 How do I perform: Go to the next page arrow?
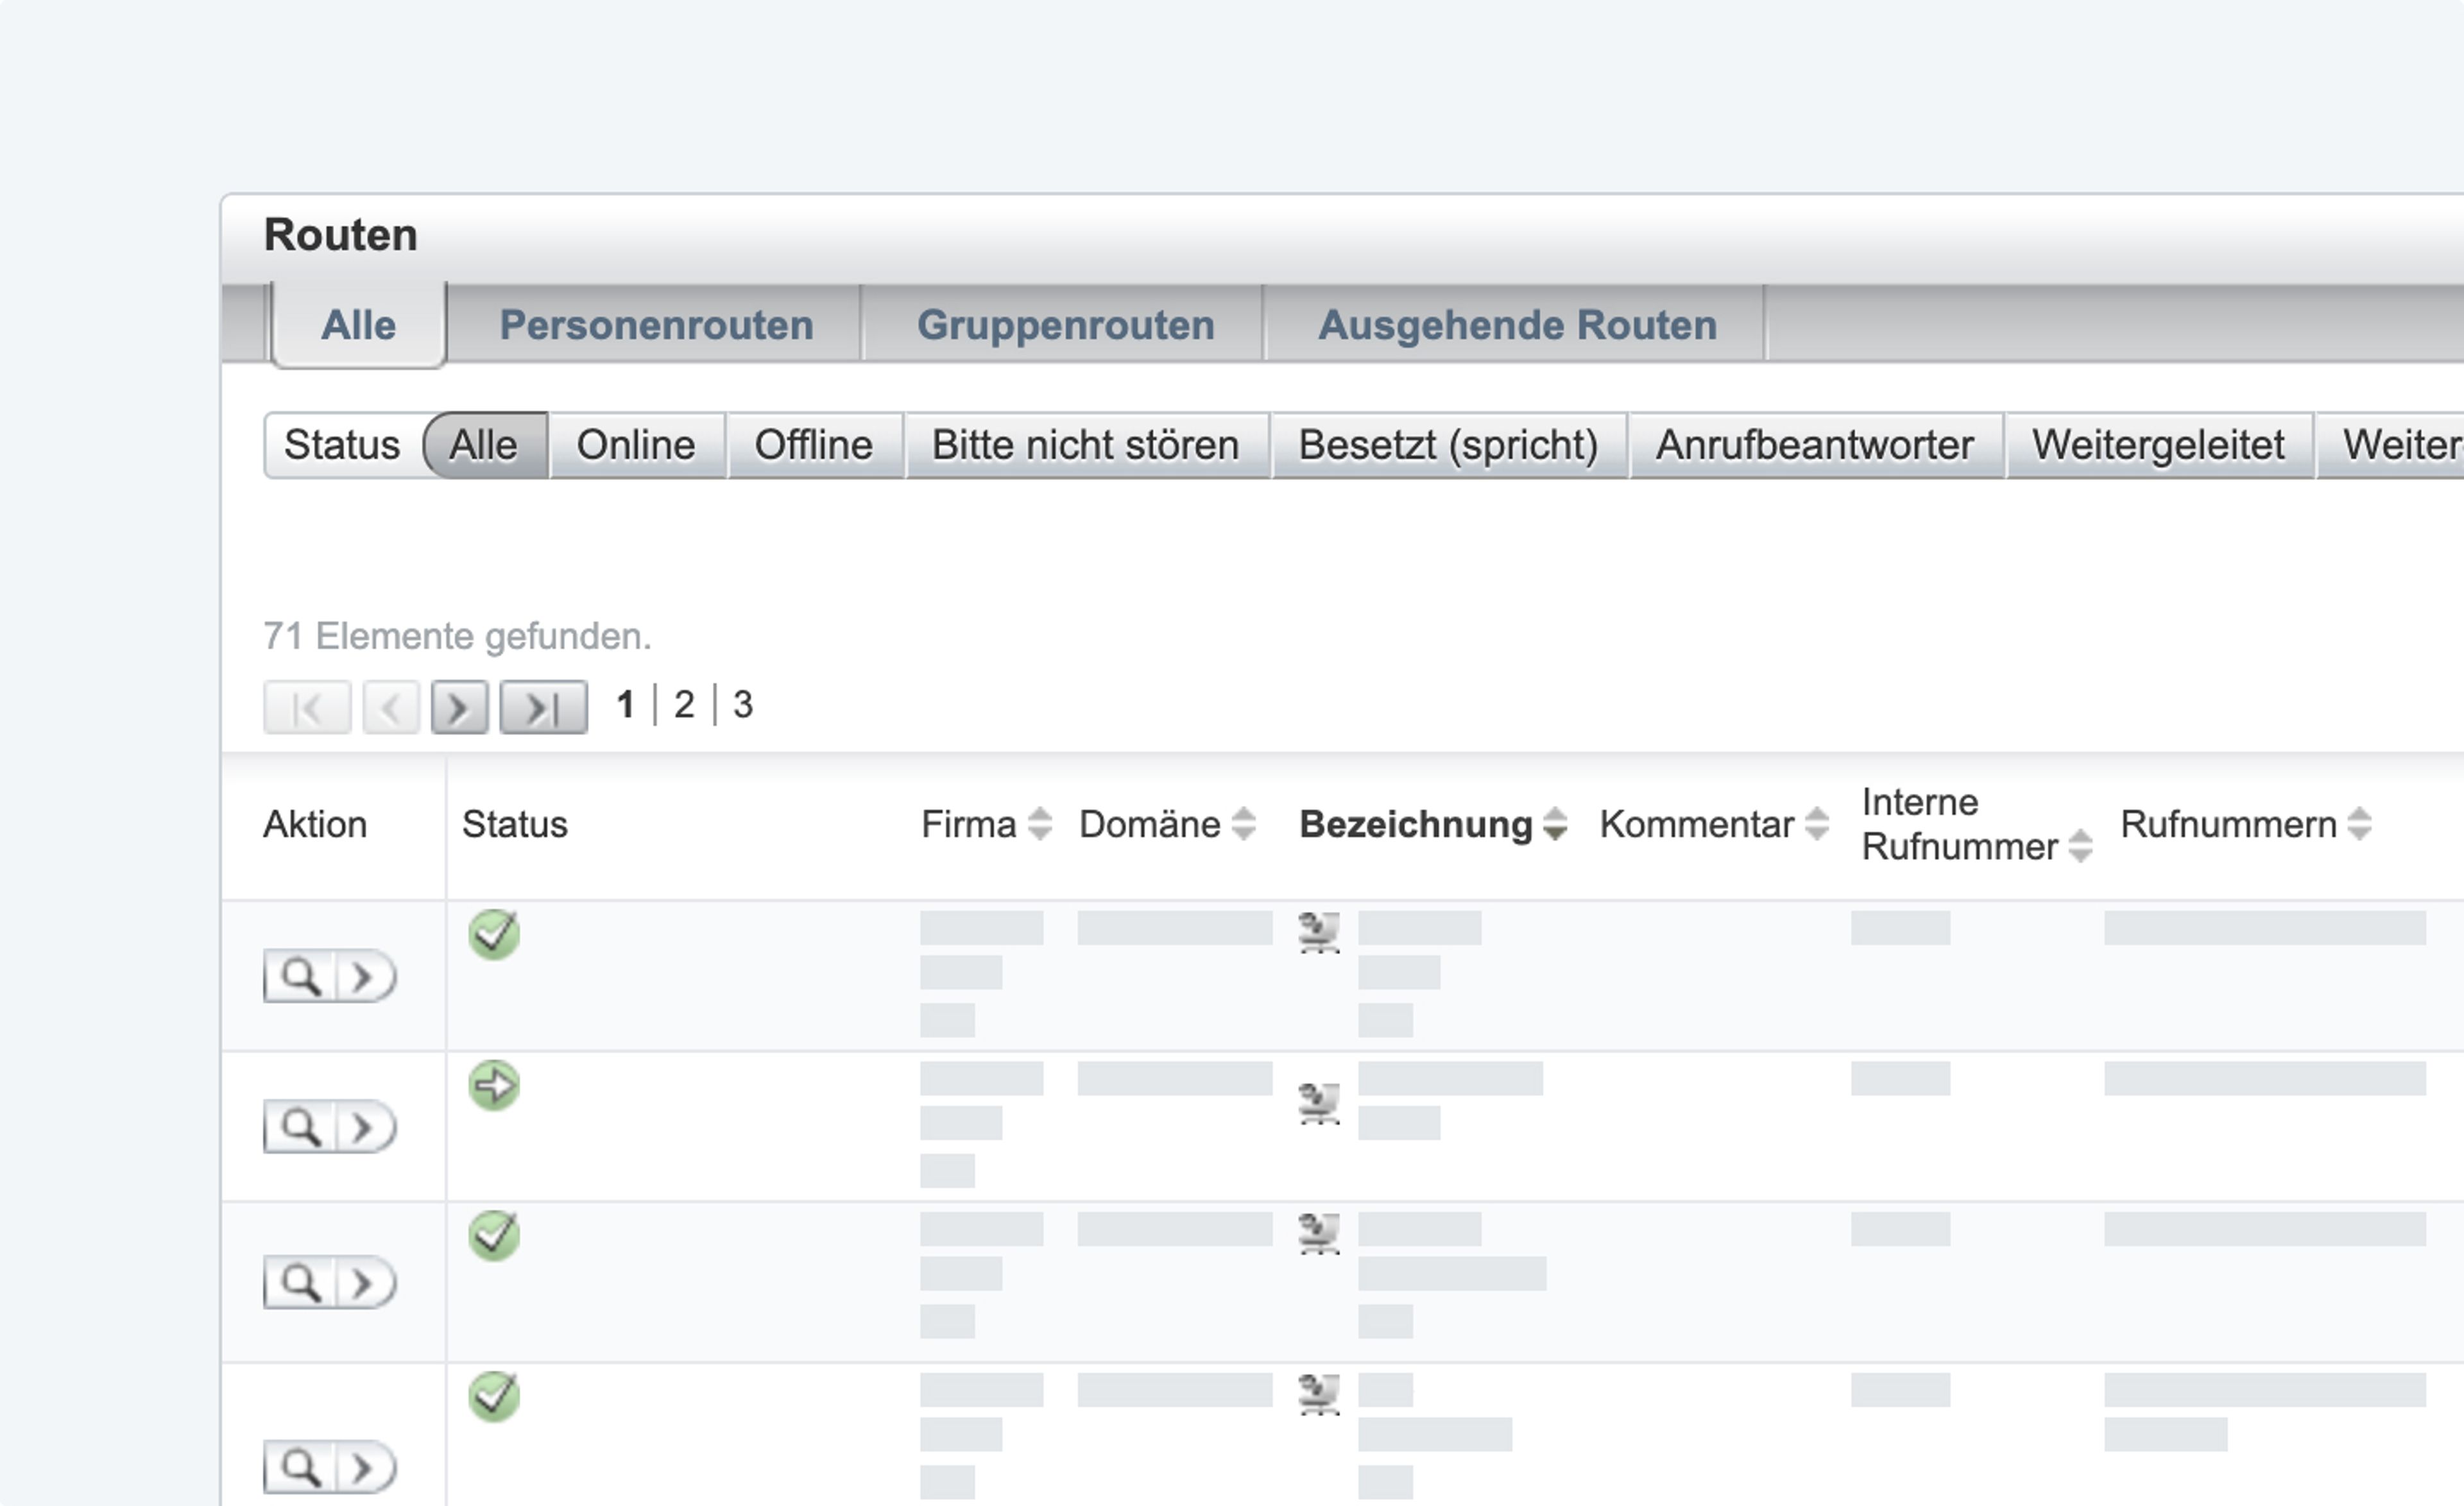click(x=459, y=708)
